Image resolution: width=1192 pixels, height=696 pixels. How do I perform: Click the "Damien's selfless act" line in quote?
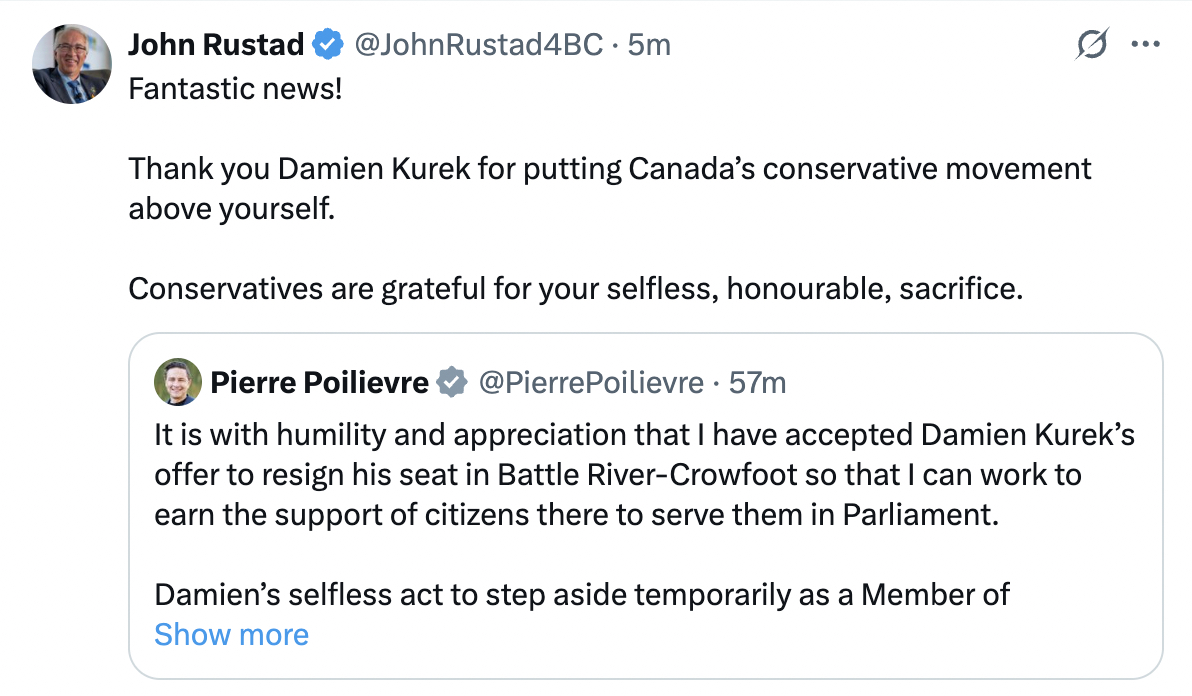click(x=582, y=595)
